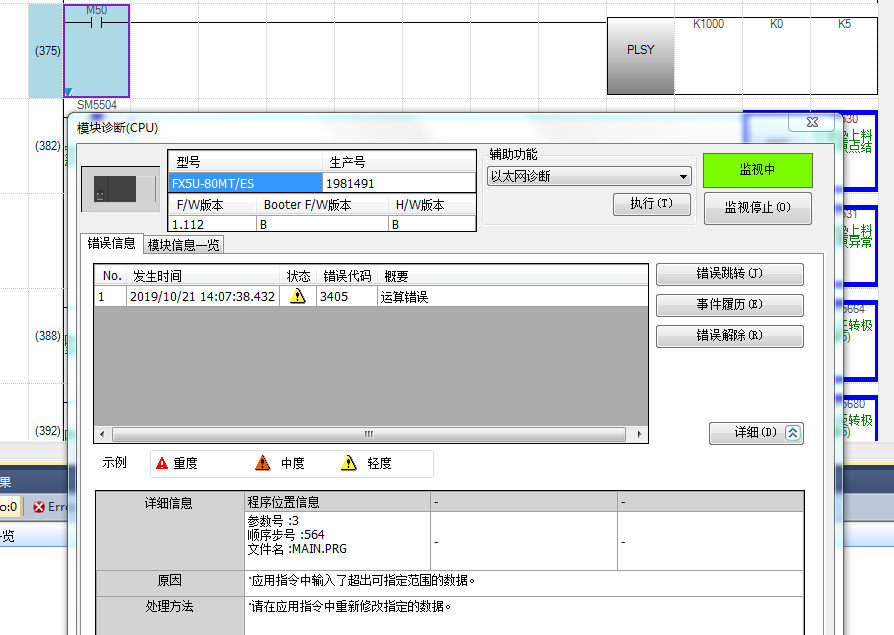Open 事件履历 event history
894x635 pixels.
[x=729, y=305]
